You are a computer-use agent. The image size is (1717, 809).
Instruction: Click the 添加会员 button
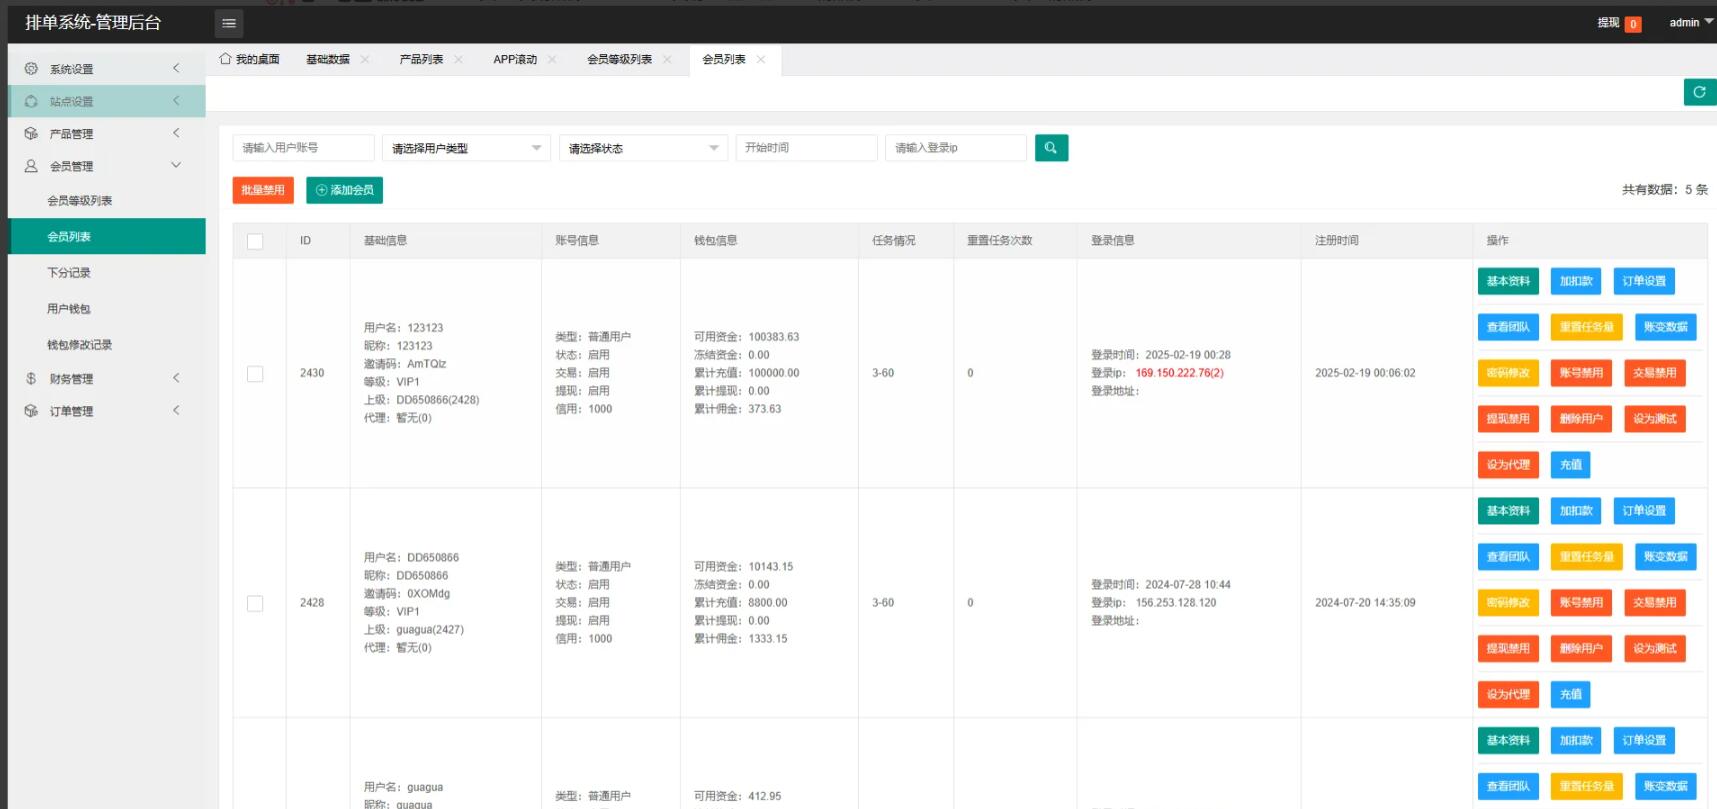[x=344, y=190]
